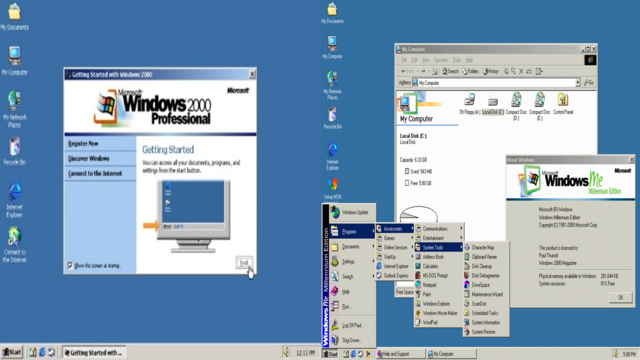Click Run... in the Windows Me Start menu
This screenshot has height=360, width=640.
352,306
